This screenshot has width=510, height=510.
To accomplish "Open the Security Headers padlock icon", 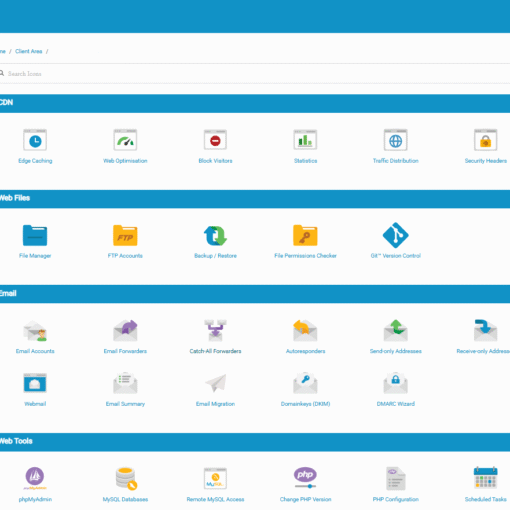I will 486,140.
